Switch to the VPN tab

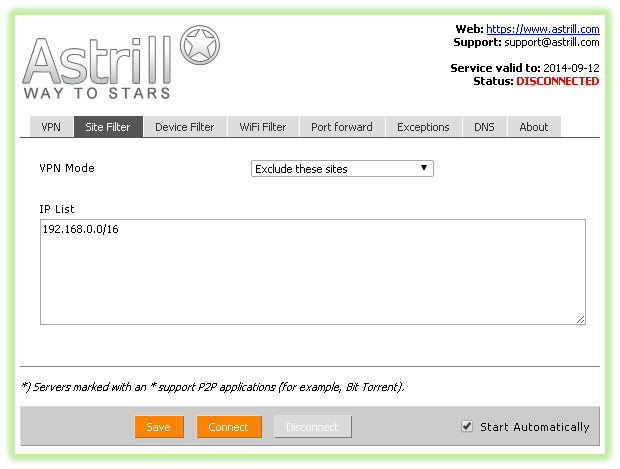pos(51,127)
